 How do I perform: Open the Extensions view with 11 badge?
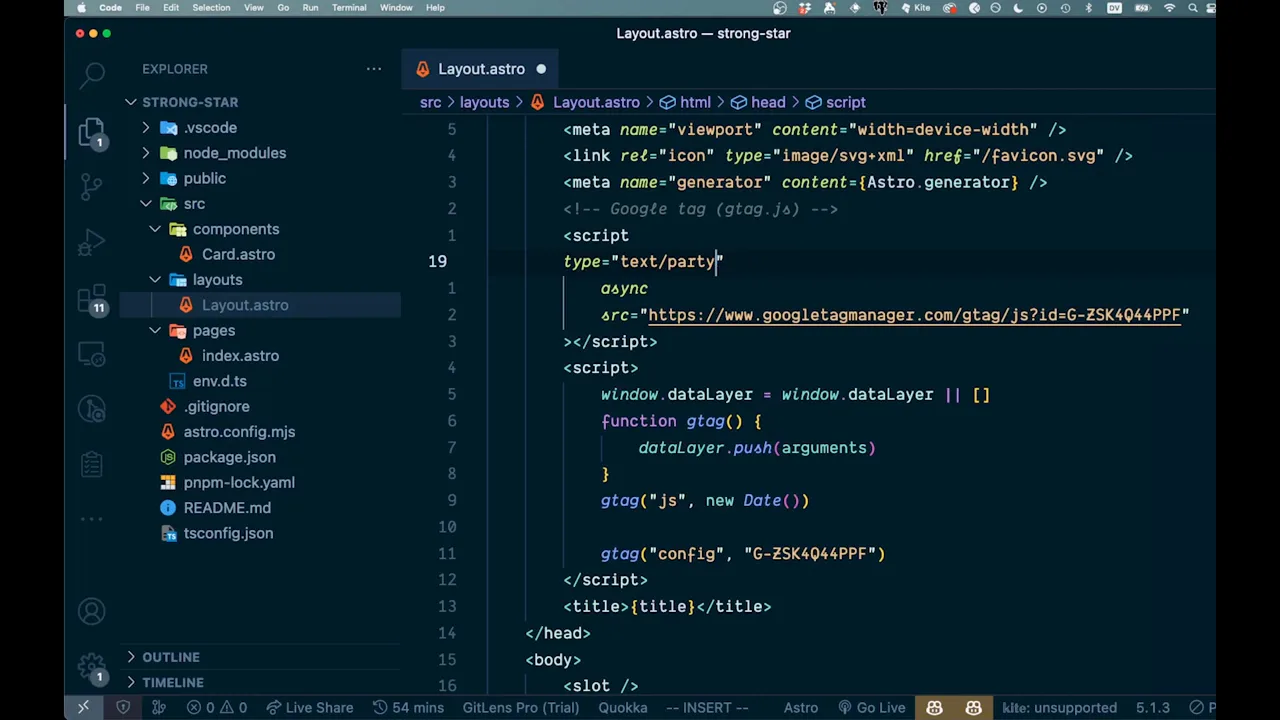[x=92, y=299]
